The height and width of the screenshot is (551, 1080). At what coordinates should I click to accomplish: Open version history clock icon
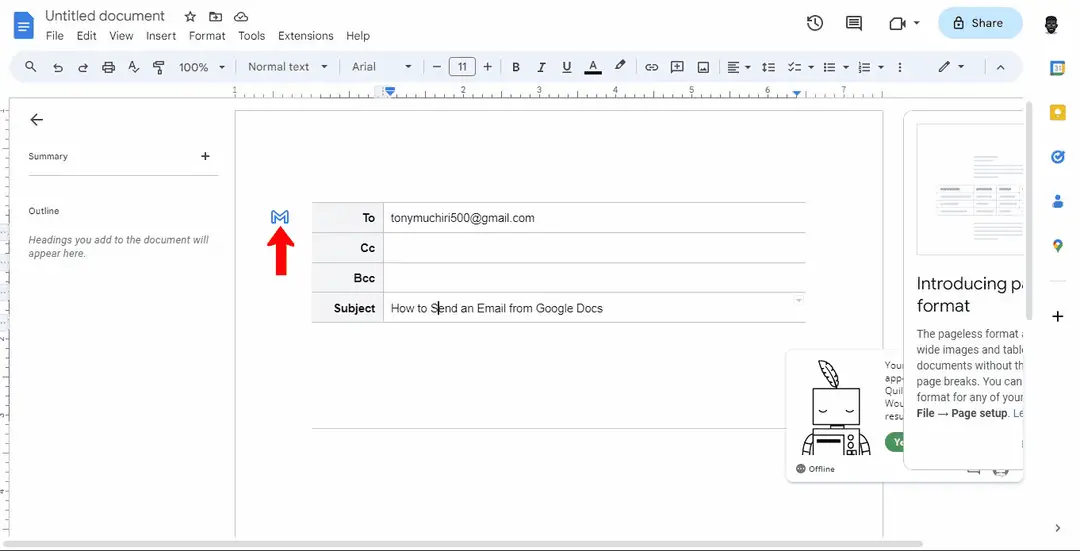815,23
